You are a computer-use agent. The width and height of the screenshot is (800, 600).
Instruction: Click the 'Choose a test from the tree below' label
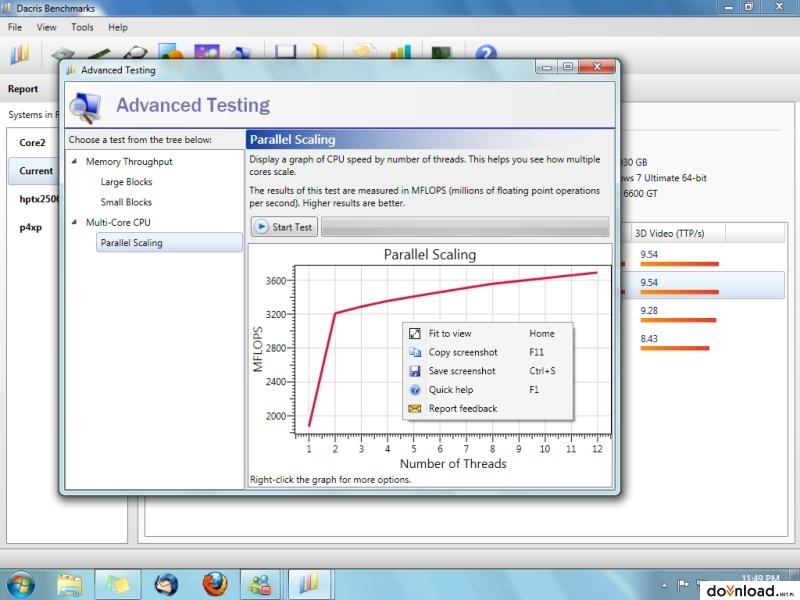click(x=140, y=139)
